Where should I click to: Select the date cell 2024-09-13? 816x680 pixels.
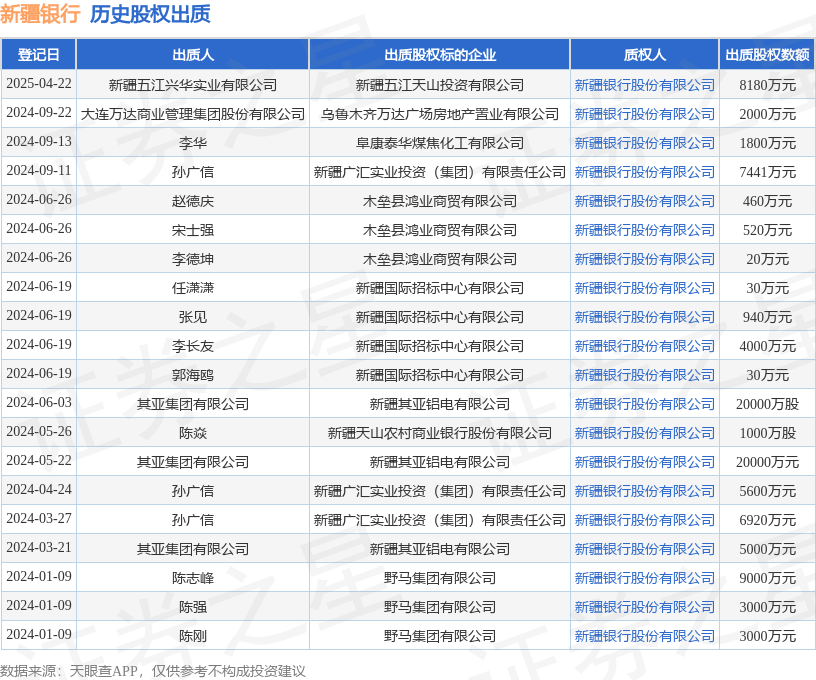pyautogui.click(x=39, y=142)
